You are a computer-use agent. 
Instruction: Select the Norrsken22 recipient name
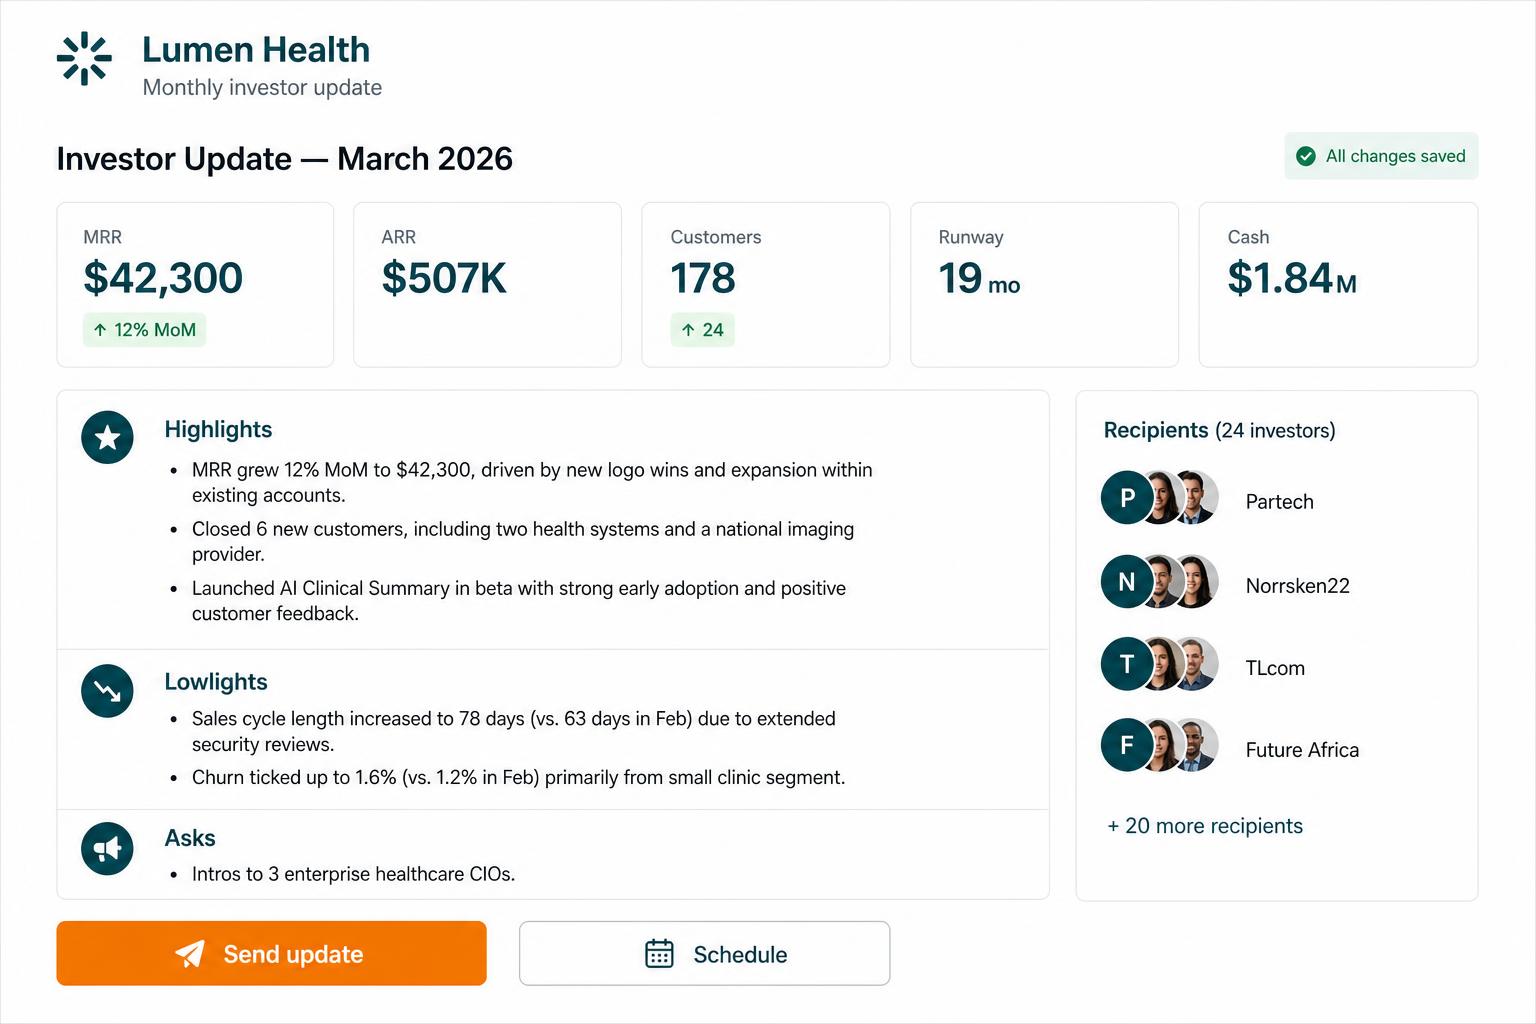pos(1297,586)
